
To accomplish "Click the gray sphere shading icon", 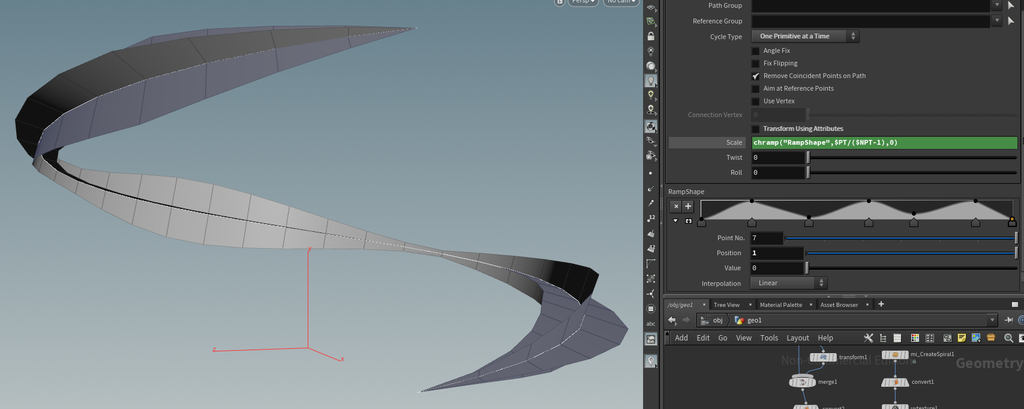I will pyautogui.click(x=650, y=66).
